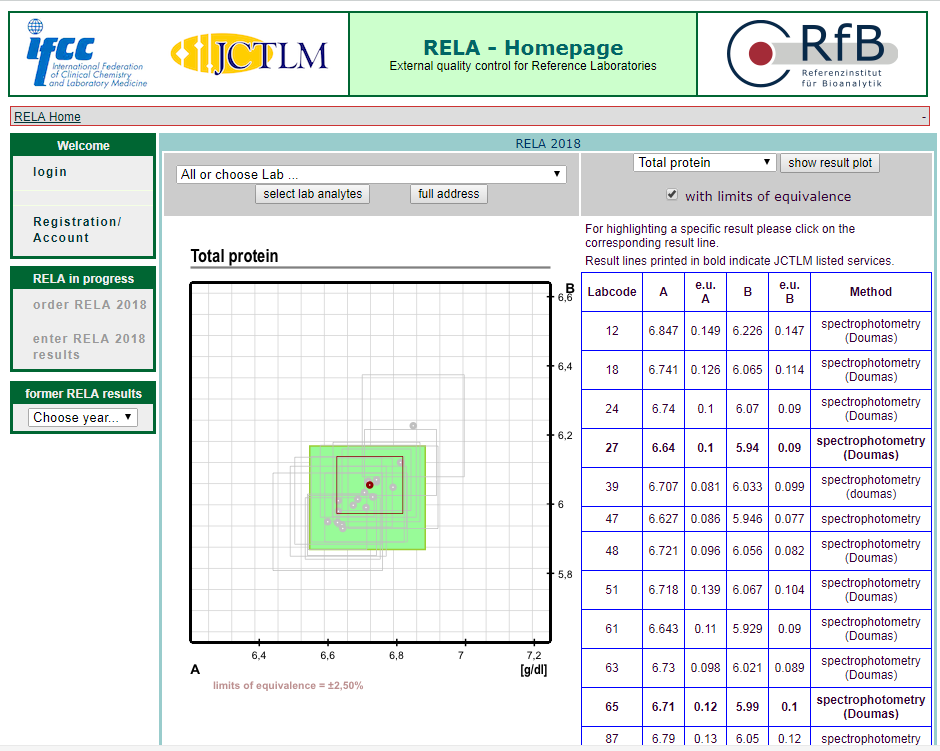The width and height of the screenshot is (940, 751).
Task: Click the JCTLM logo
Action: 249,54
